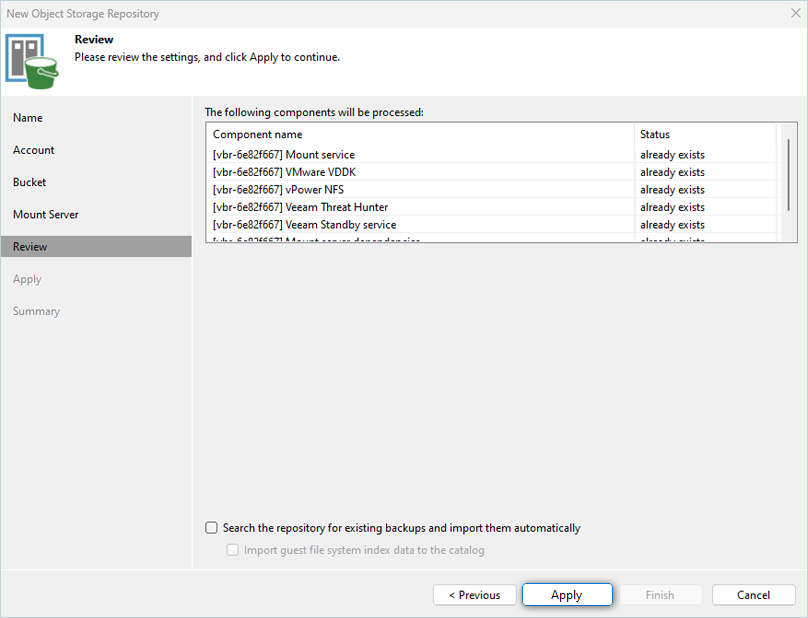Go back with the Previous button
The width and height of the screenshot is (808, 618).
click(x=474, y=595)
